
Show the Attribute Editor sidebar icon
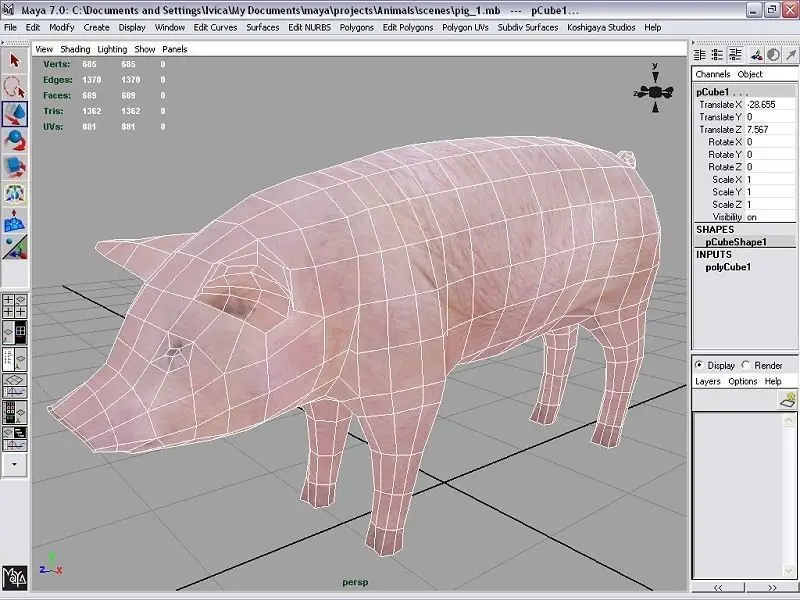tap(699, 55)
